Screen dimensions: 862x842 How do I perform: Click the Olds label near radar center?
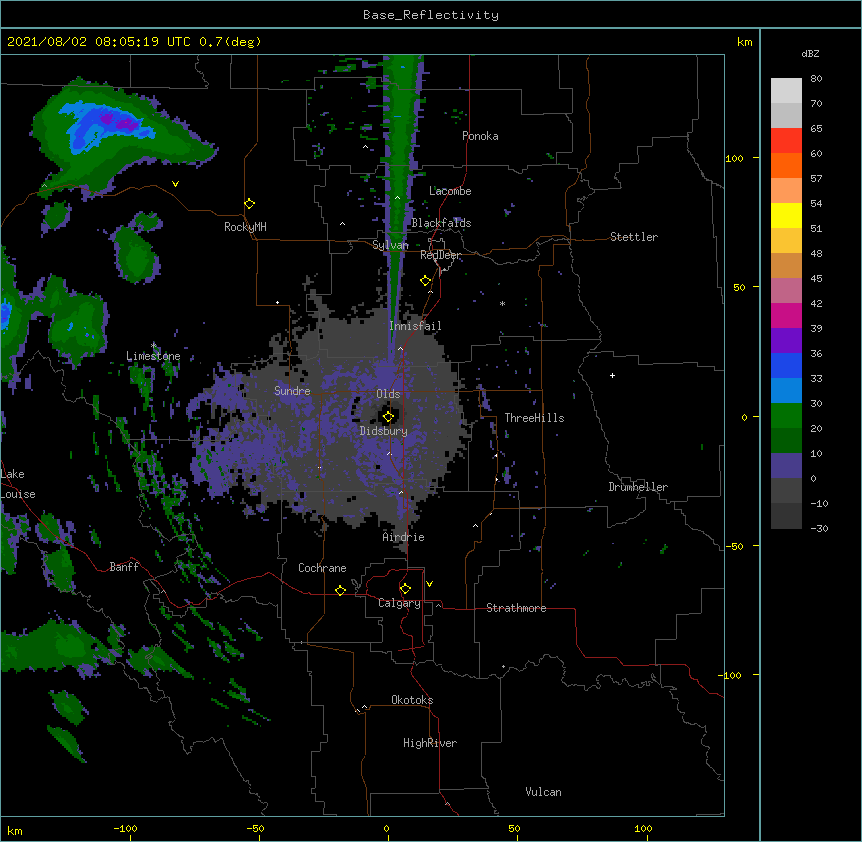pos(388,394)
